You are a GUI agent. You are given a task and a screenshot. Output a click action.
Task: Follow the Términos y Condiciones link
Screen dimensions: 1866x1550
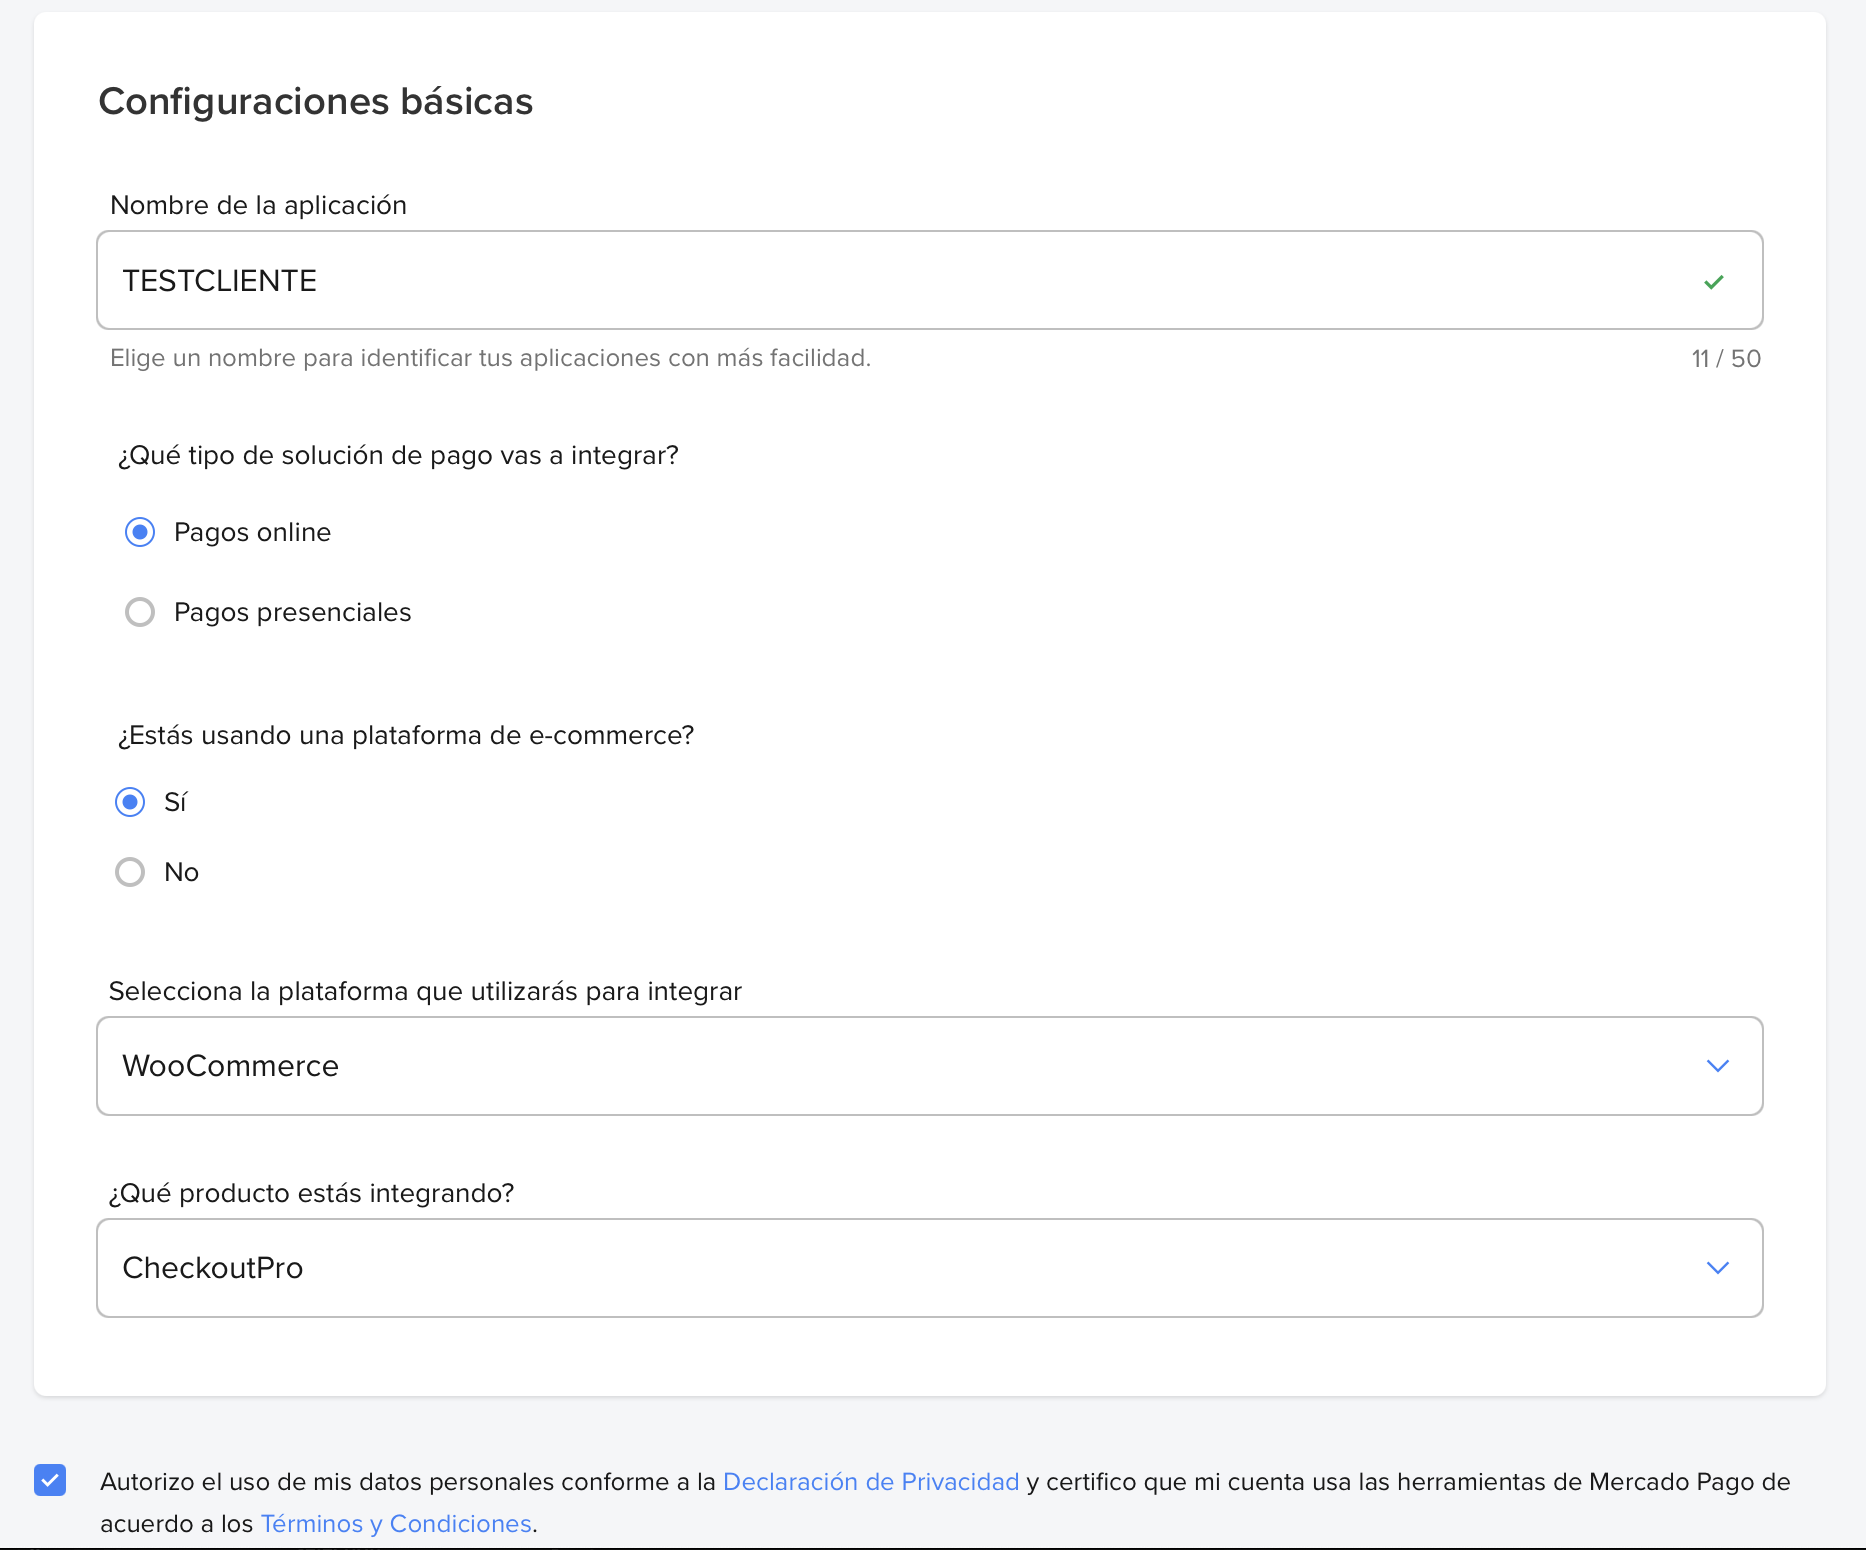396,1524
